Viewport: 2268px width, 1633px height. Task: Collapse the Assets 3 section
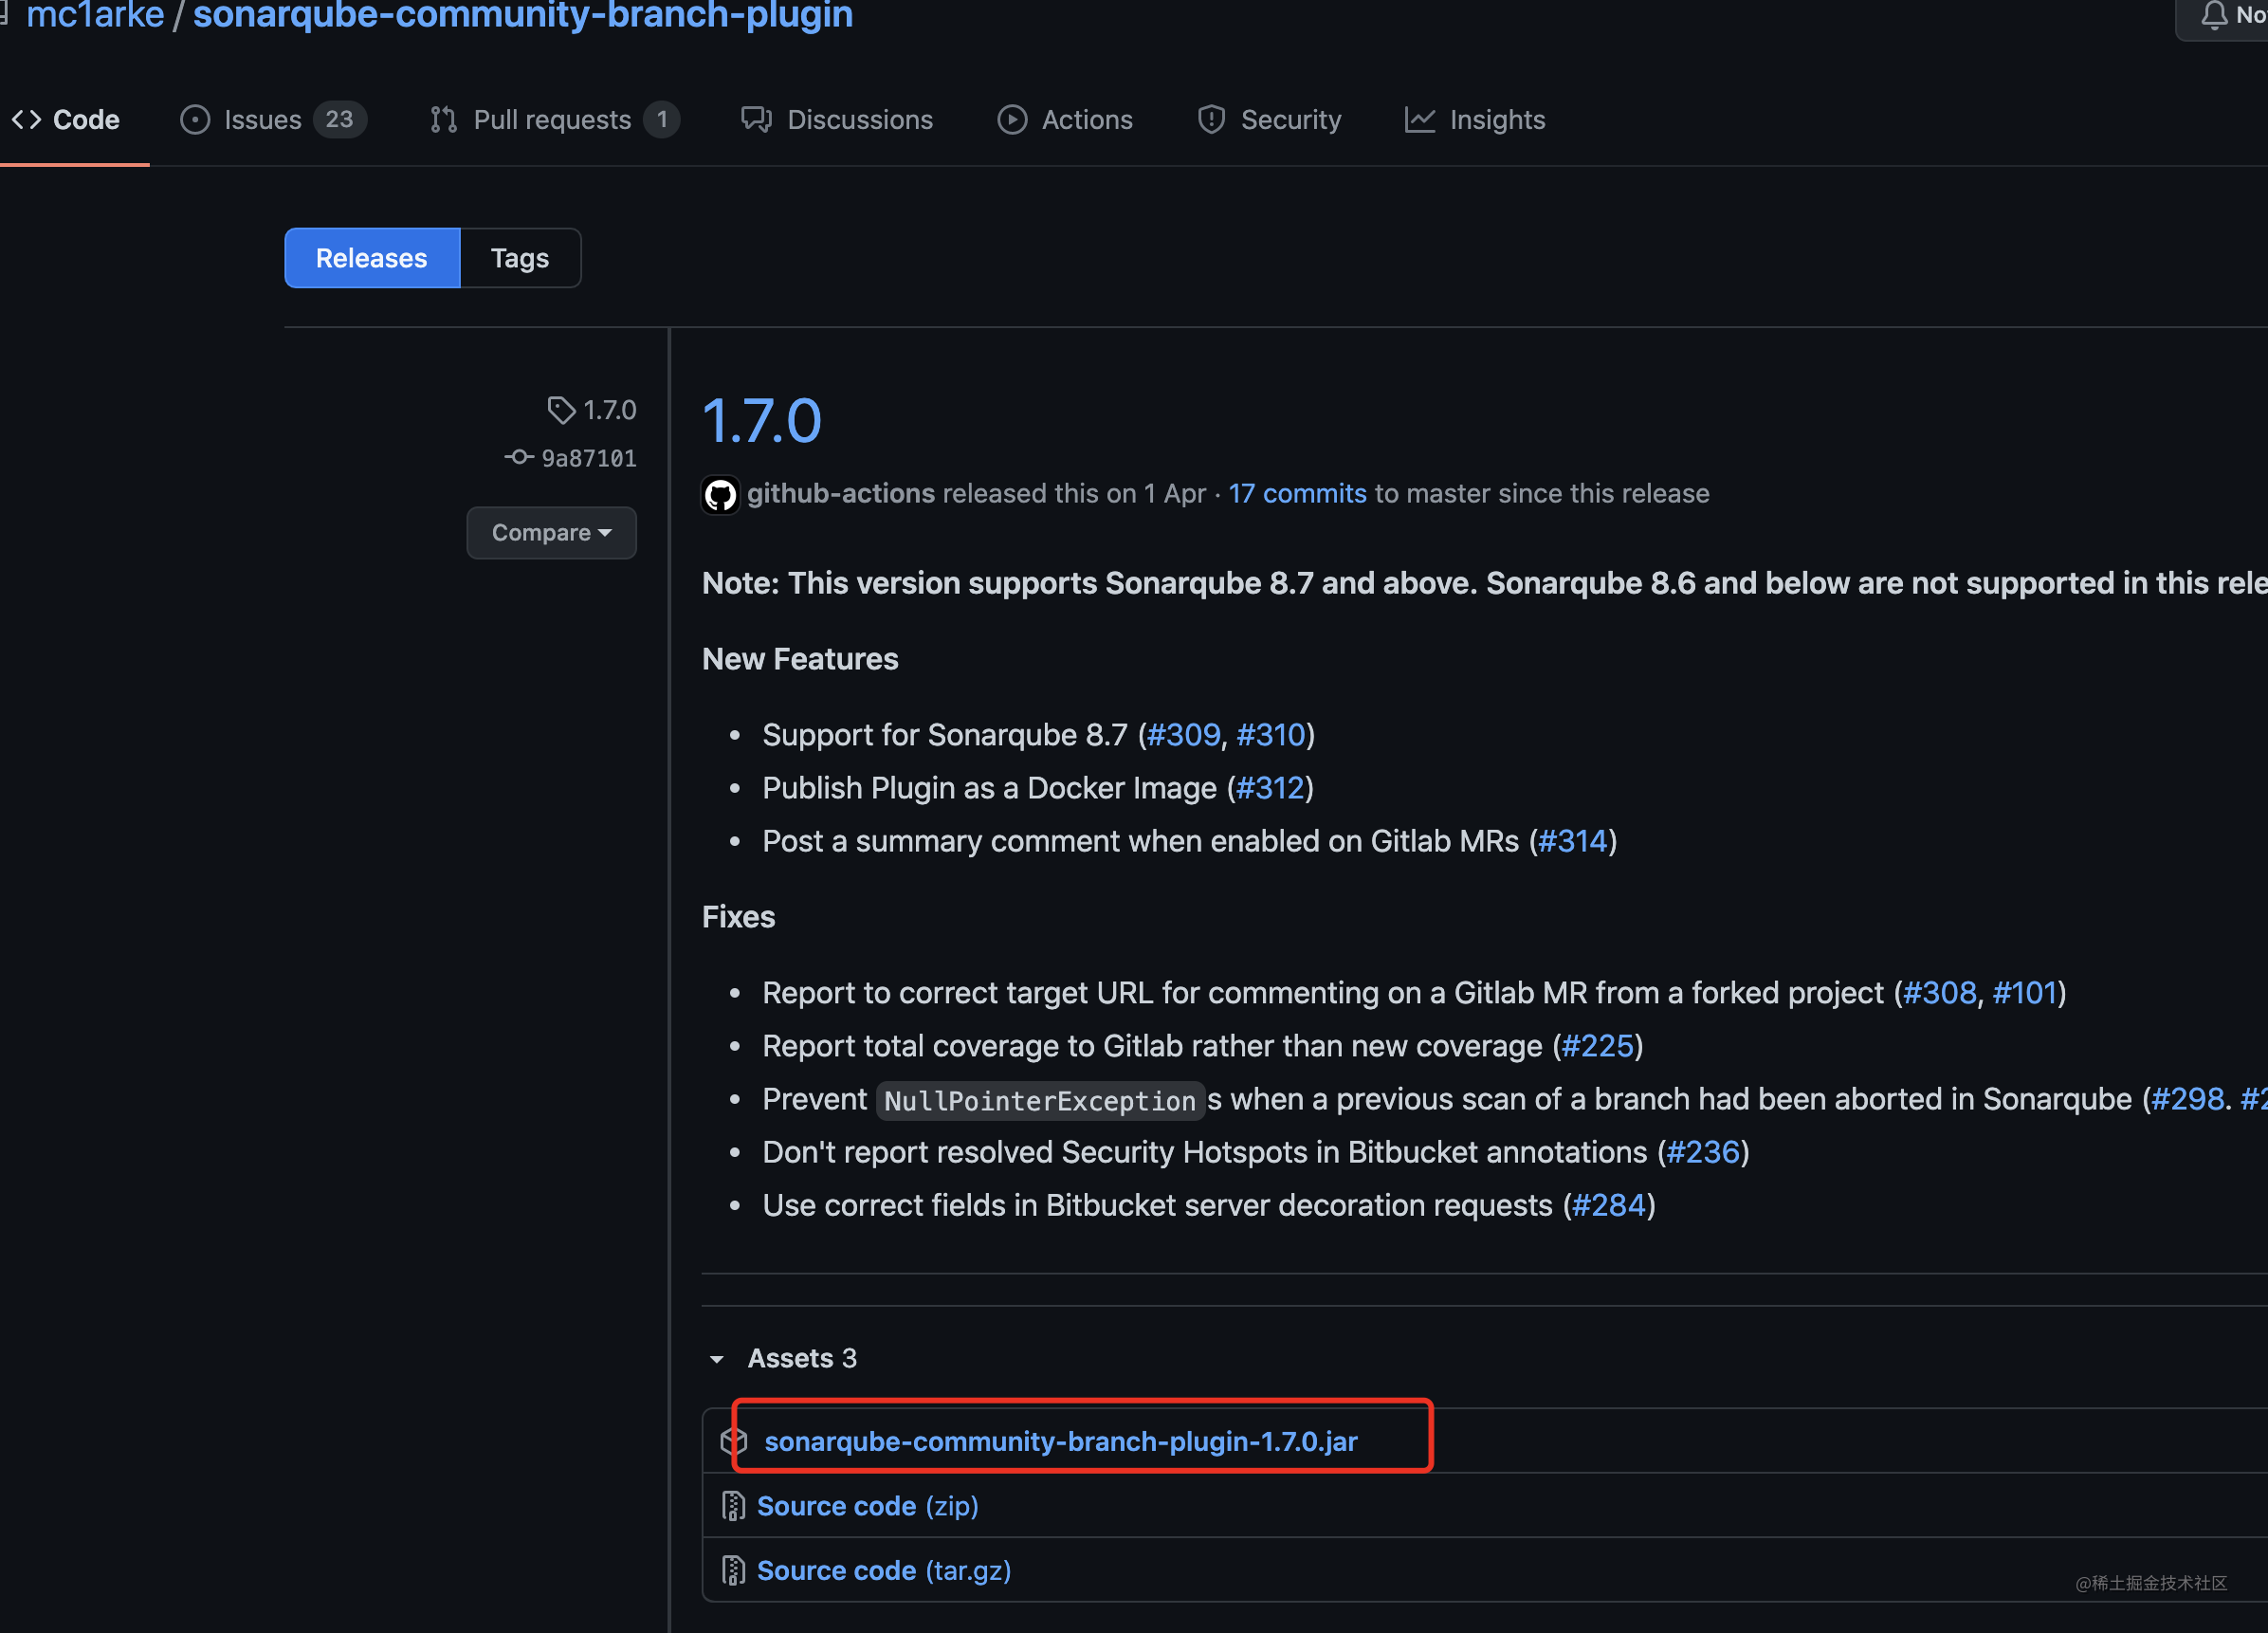[x=717, y=1358]
